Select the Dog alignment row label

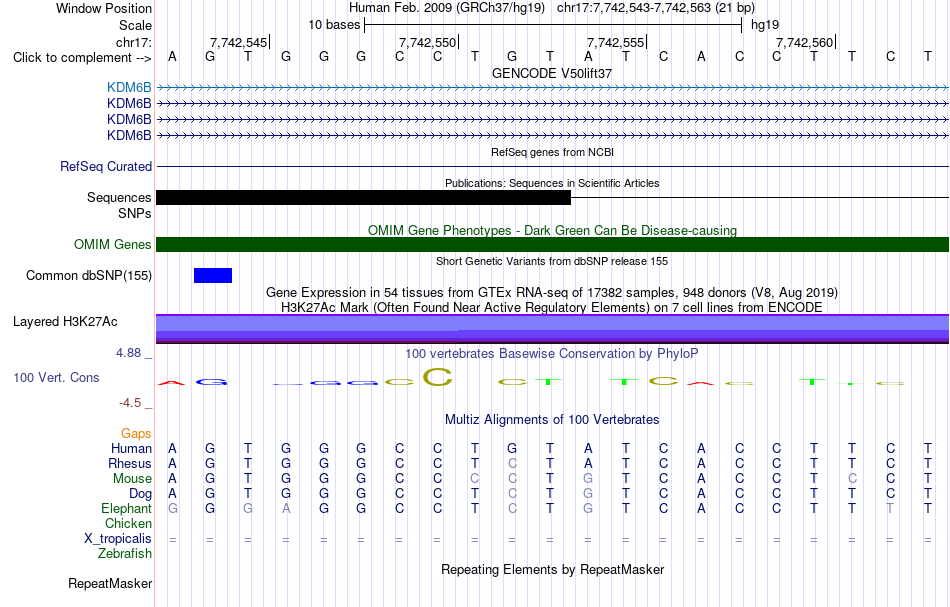[140, 493]
